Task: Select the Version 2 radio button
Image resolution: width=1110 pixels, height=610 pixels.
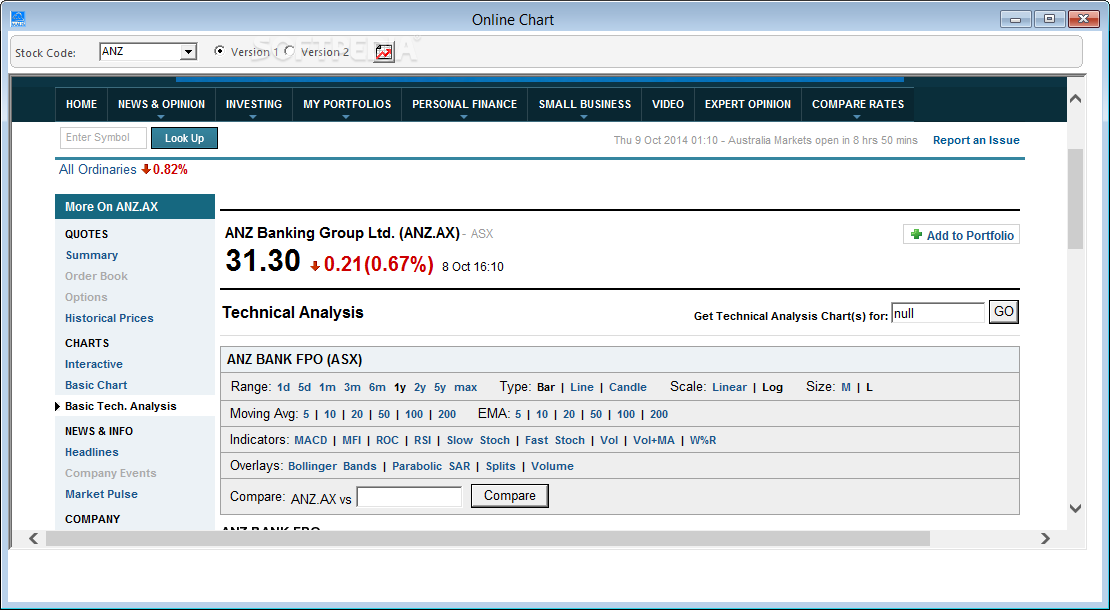Action: (x=289, y=51)
